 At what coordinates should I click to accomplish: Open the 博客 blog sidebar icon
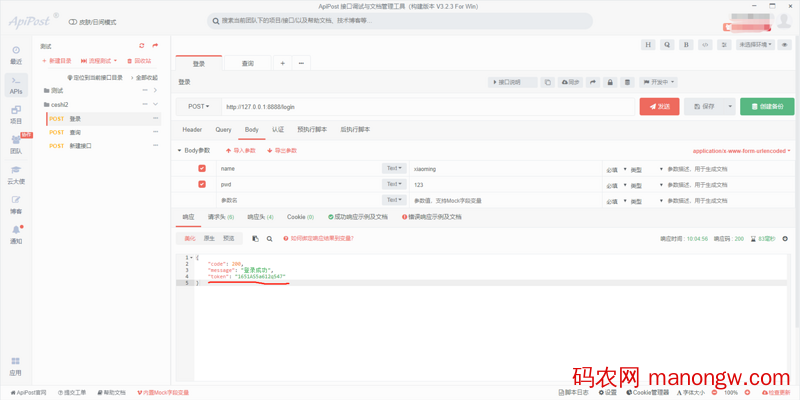tap(16, 205)
